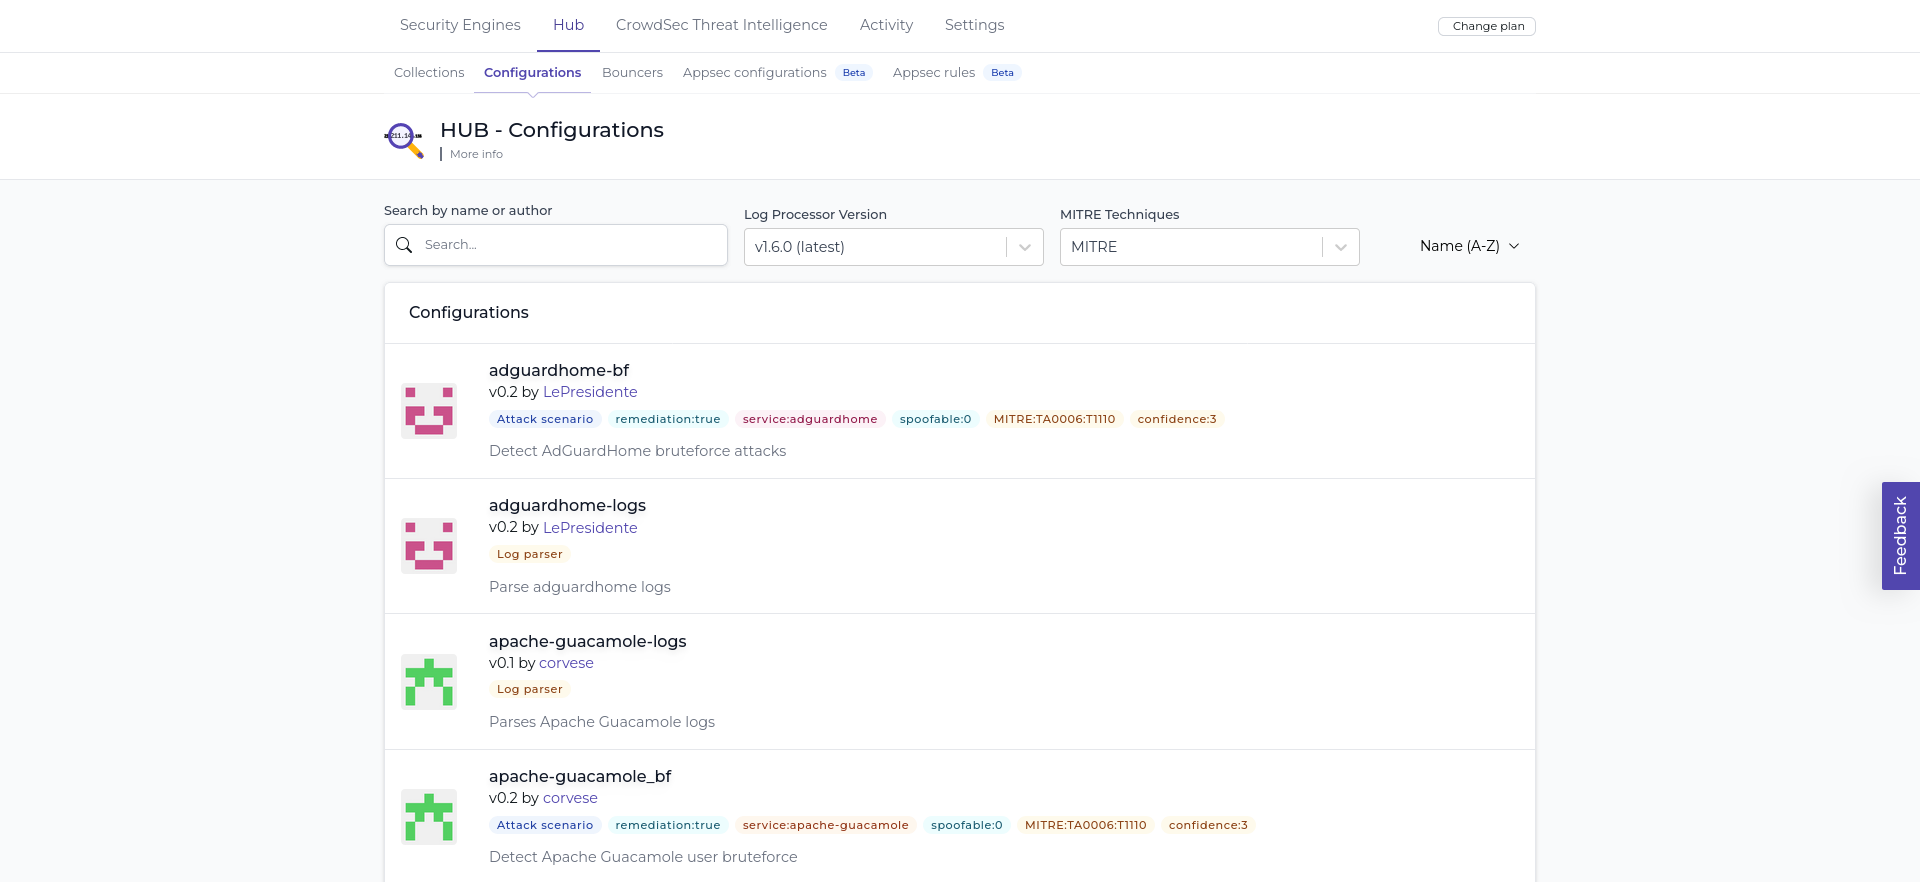Click the apache-guacamole_bf green avatar icon
The width and height of the screenshot is (1920, 882).
click(429, 817)
